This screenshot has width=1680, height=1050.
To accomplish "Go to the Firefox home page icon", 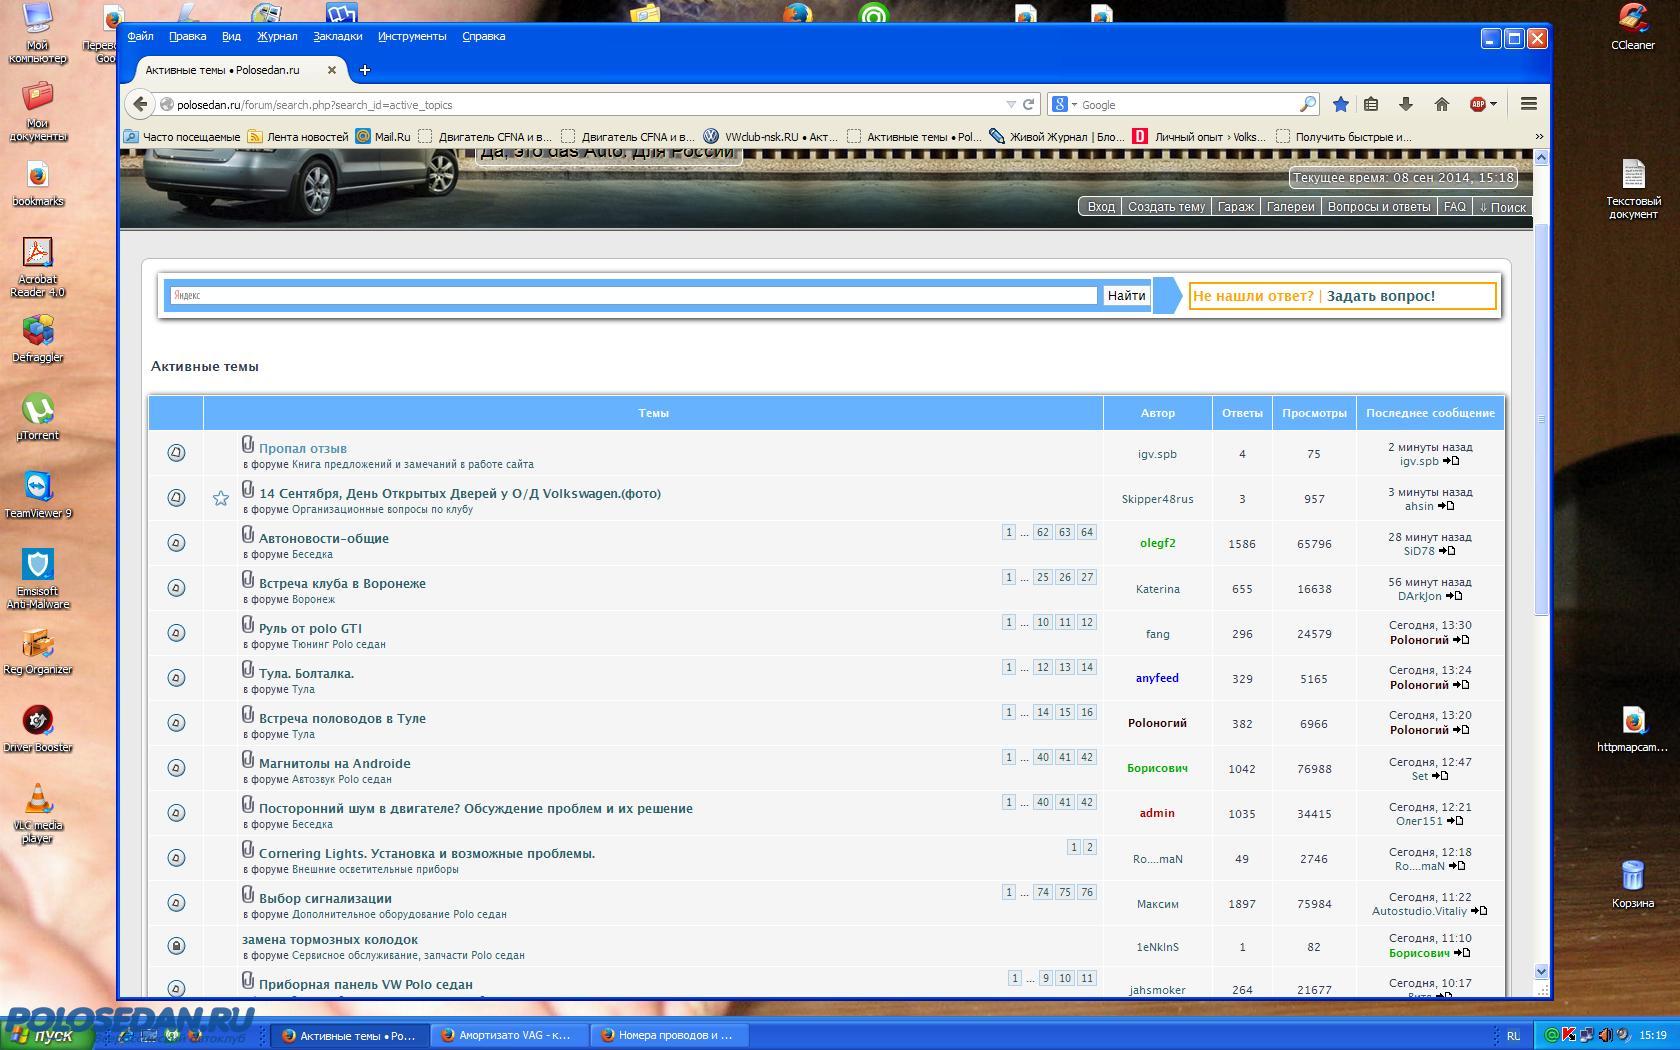I will click(x=1441, y=104).
